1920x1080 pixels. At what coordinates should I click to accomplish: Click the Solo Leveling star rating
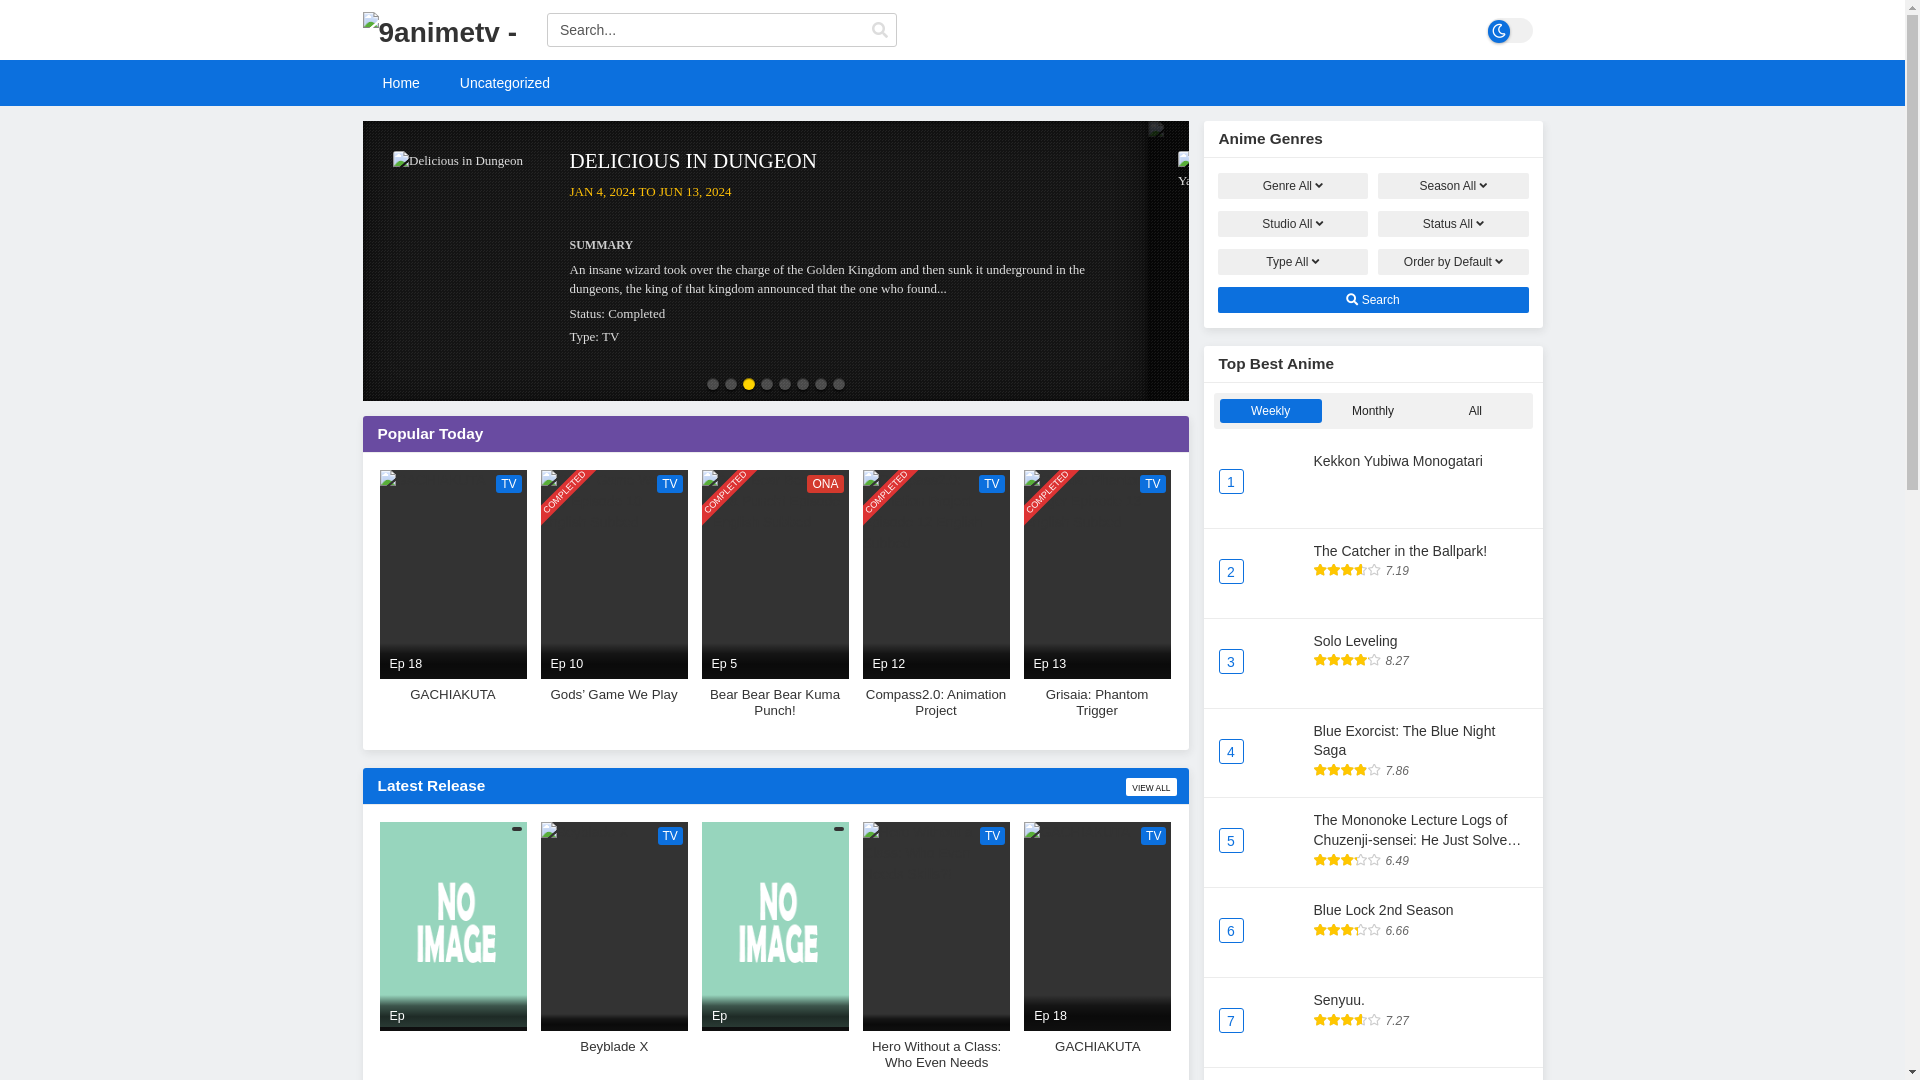coord(1346,660)
